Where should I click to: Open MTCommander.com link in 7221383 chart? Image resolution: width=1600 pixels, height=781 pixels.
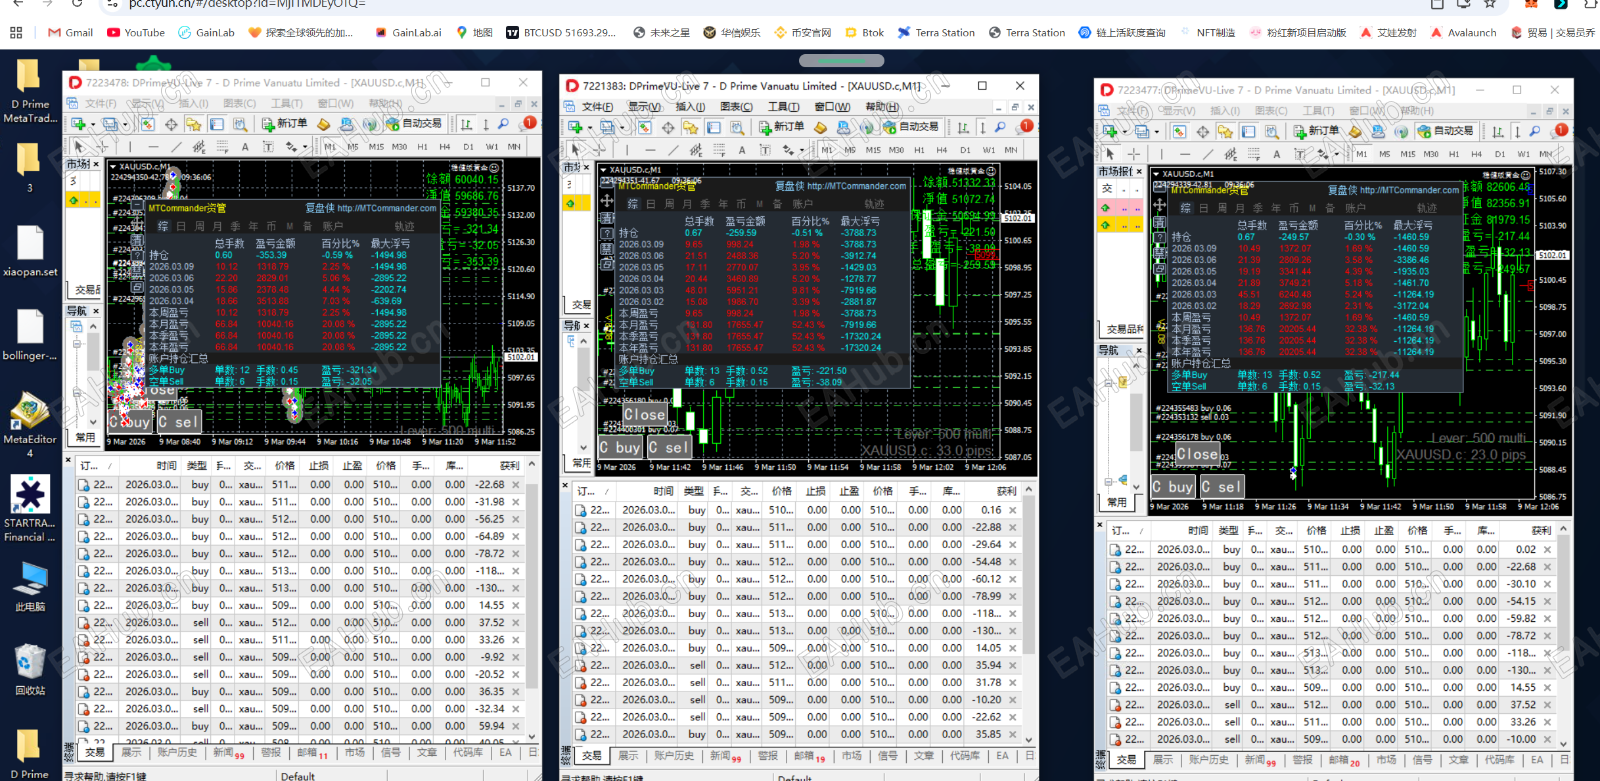tap(856, 186)
